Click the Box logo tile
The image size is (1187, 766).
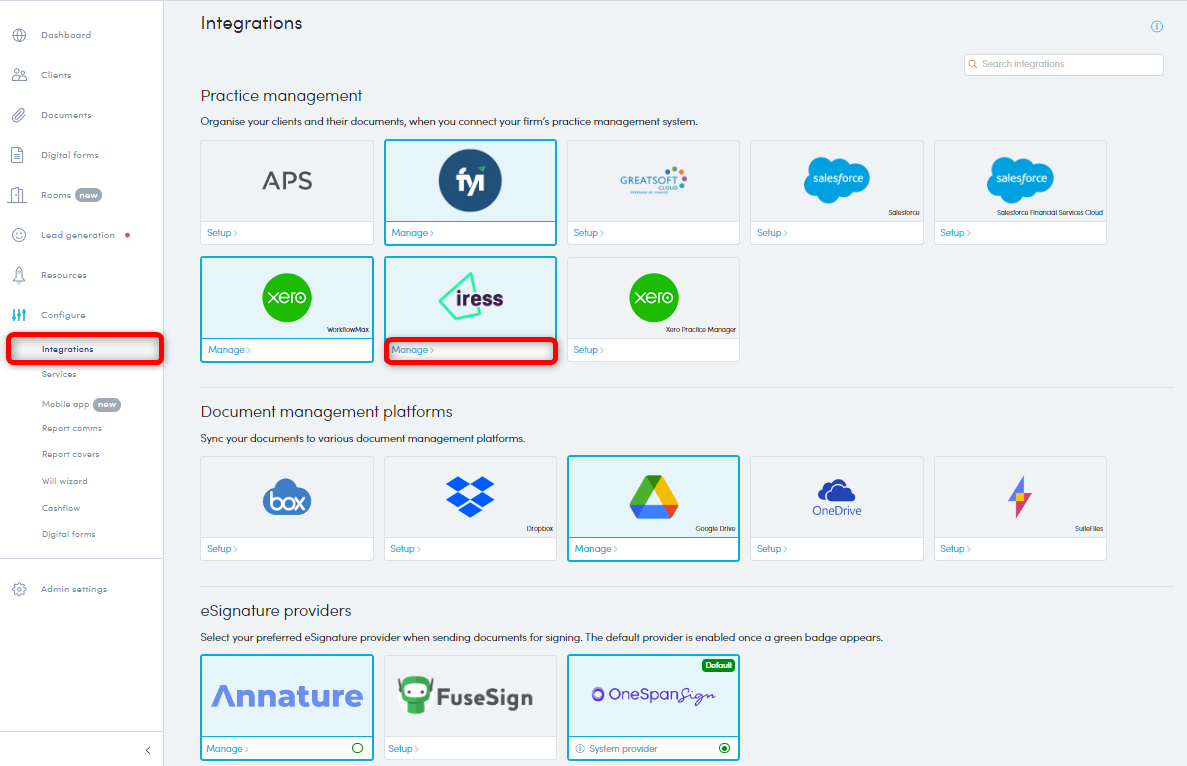(287, 497)
